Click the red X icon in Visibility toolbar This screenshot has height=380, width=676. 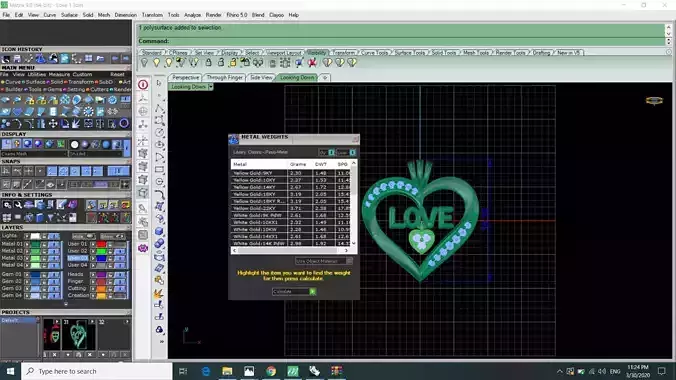coord(312,63)
